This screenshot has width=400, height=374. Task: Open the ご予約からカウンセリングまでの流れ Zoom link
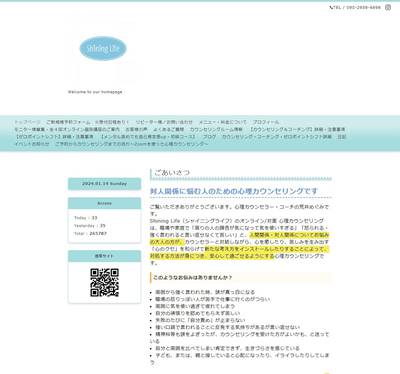coord(132,144)
